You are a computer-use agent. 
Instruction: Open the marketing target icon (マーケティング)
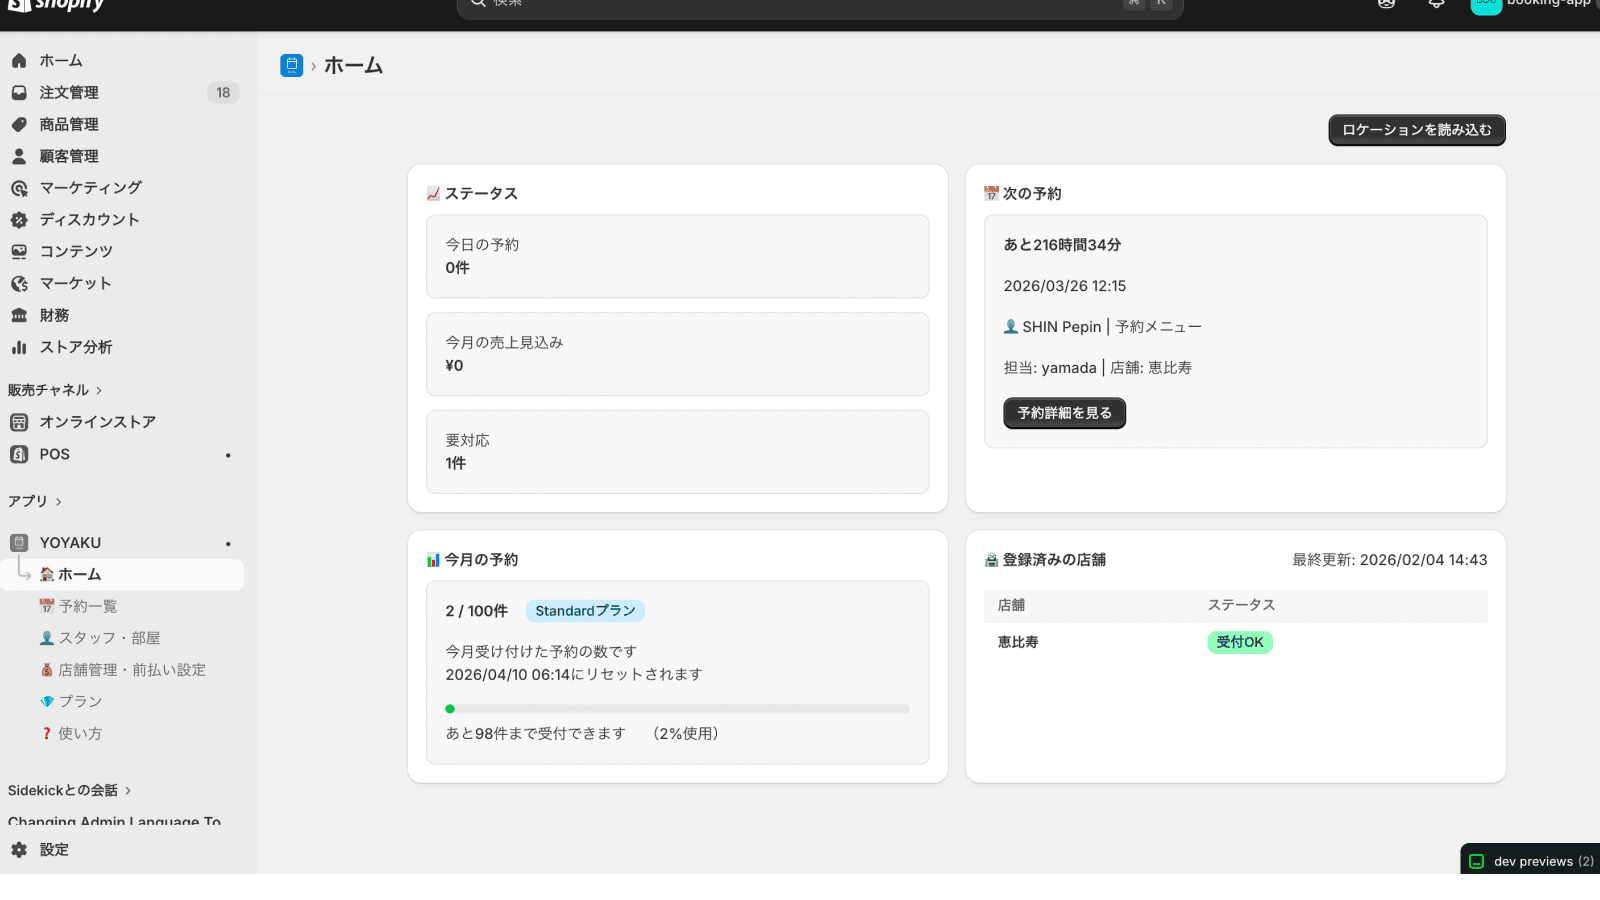(x=19, y=188)
